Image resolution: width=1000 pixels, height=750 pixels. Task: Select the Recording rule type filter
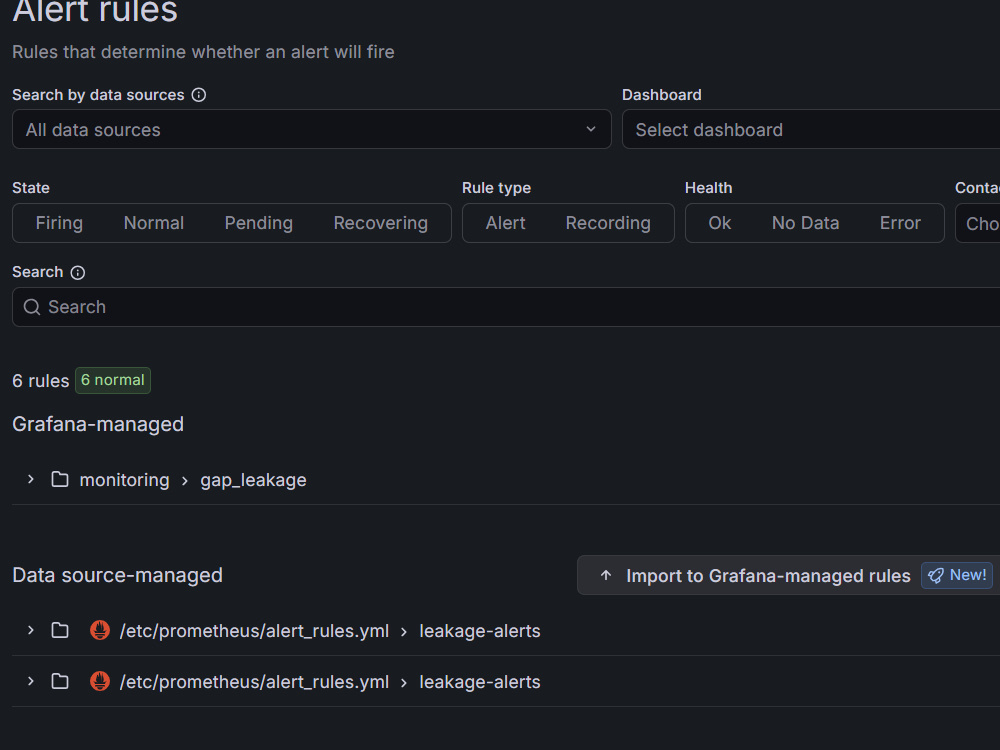(x=608, y=223)
